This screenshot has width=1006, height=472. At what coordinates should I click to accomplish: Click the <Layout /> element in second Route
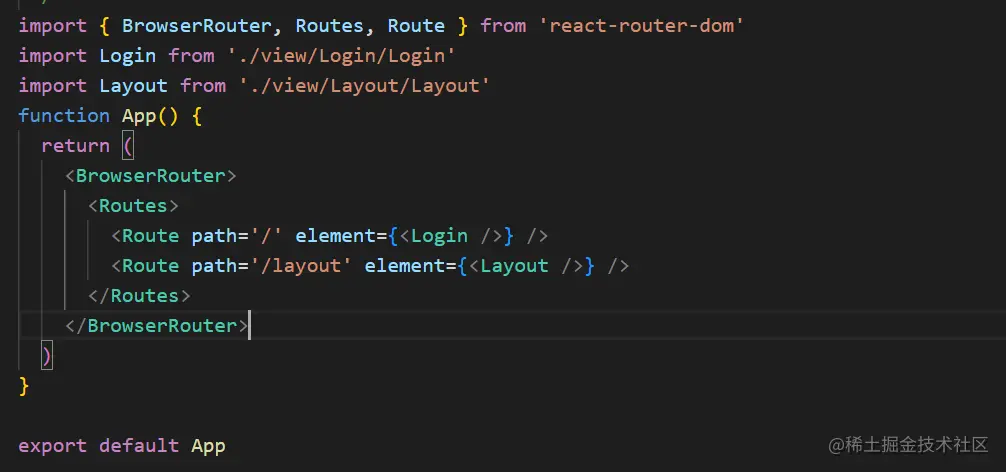click(526, 266)
